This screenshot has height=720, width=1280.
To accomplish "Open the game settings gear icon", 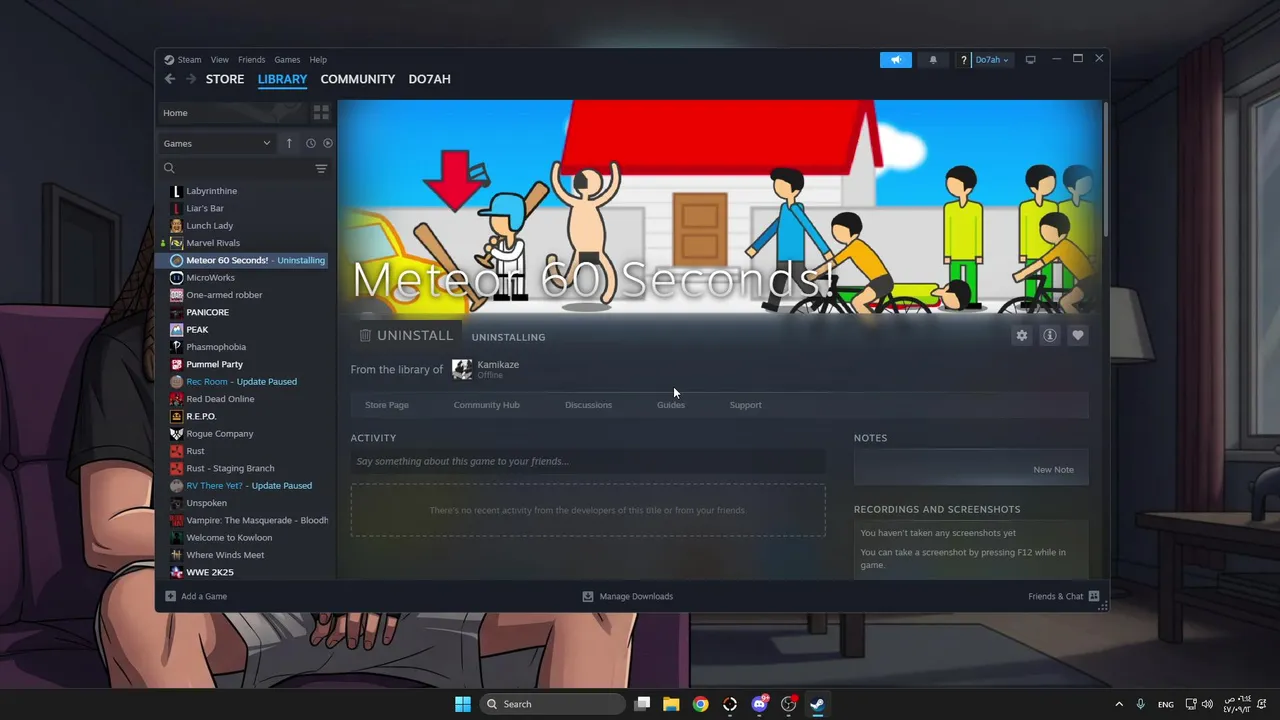I will [x=1022, y=336].
